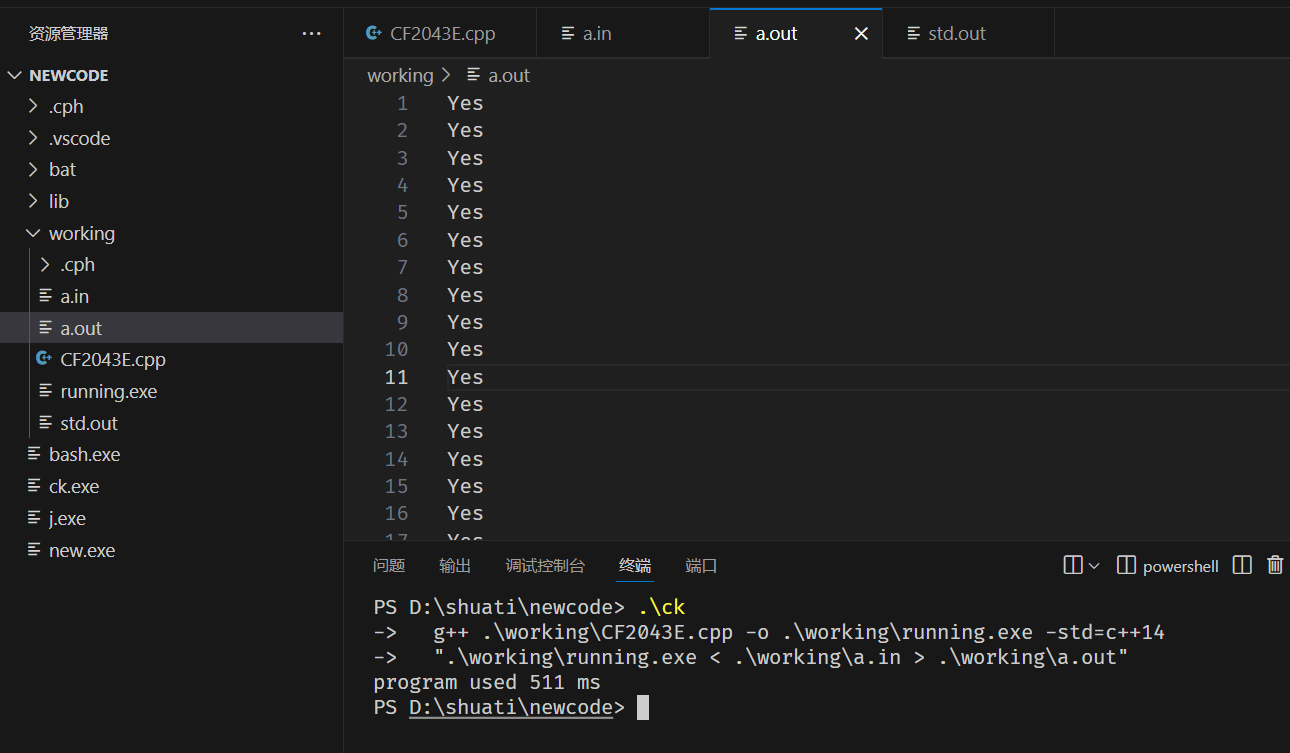The width and height of the screenshot is (1290, 753).
Task: Click the file icon beside j.exe
Action: (34, 518)
